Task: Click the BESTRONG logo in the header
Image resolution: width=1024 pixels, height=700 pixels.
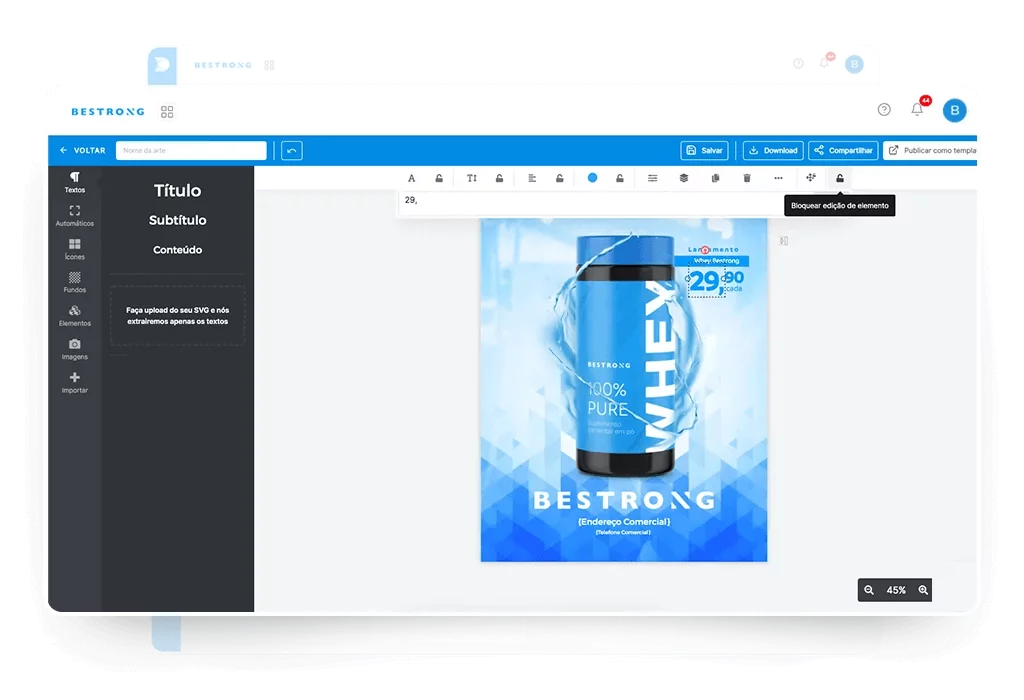Action: pos(108,112)
